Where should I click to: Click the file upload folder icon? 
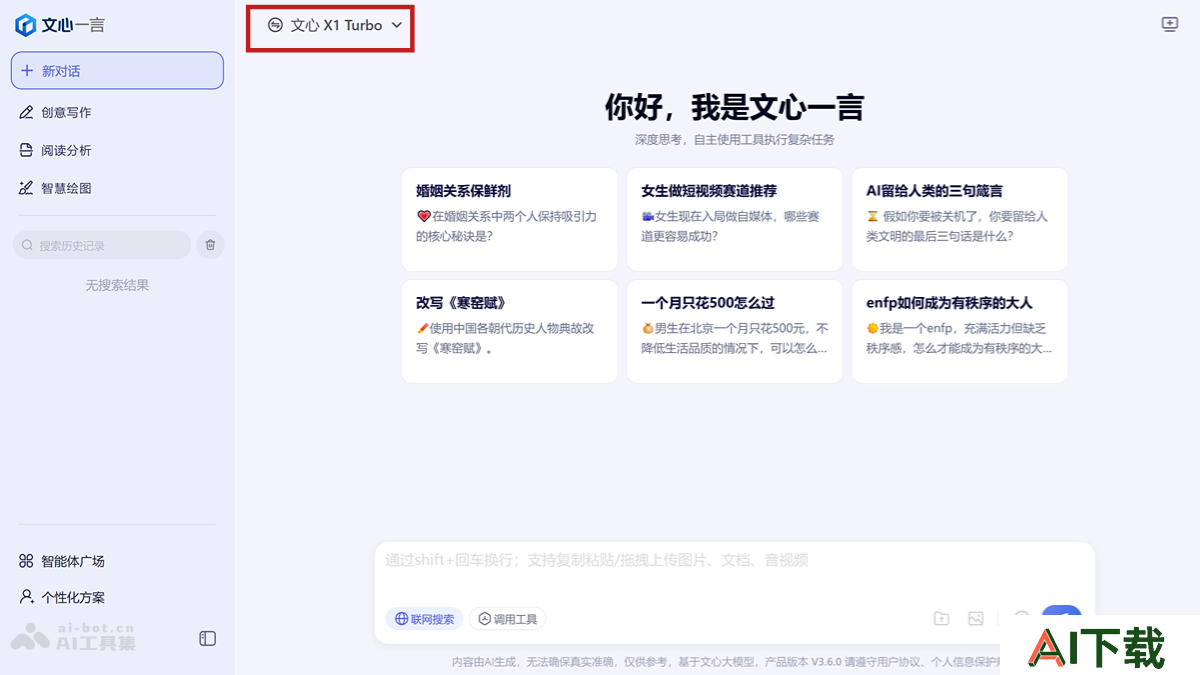pos(941,619)
